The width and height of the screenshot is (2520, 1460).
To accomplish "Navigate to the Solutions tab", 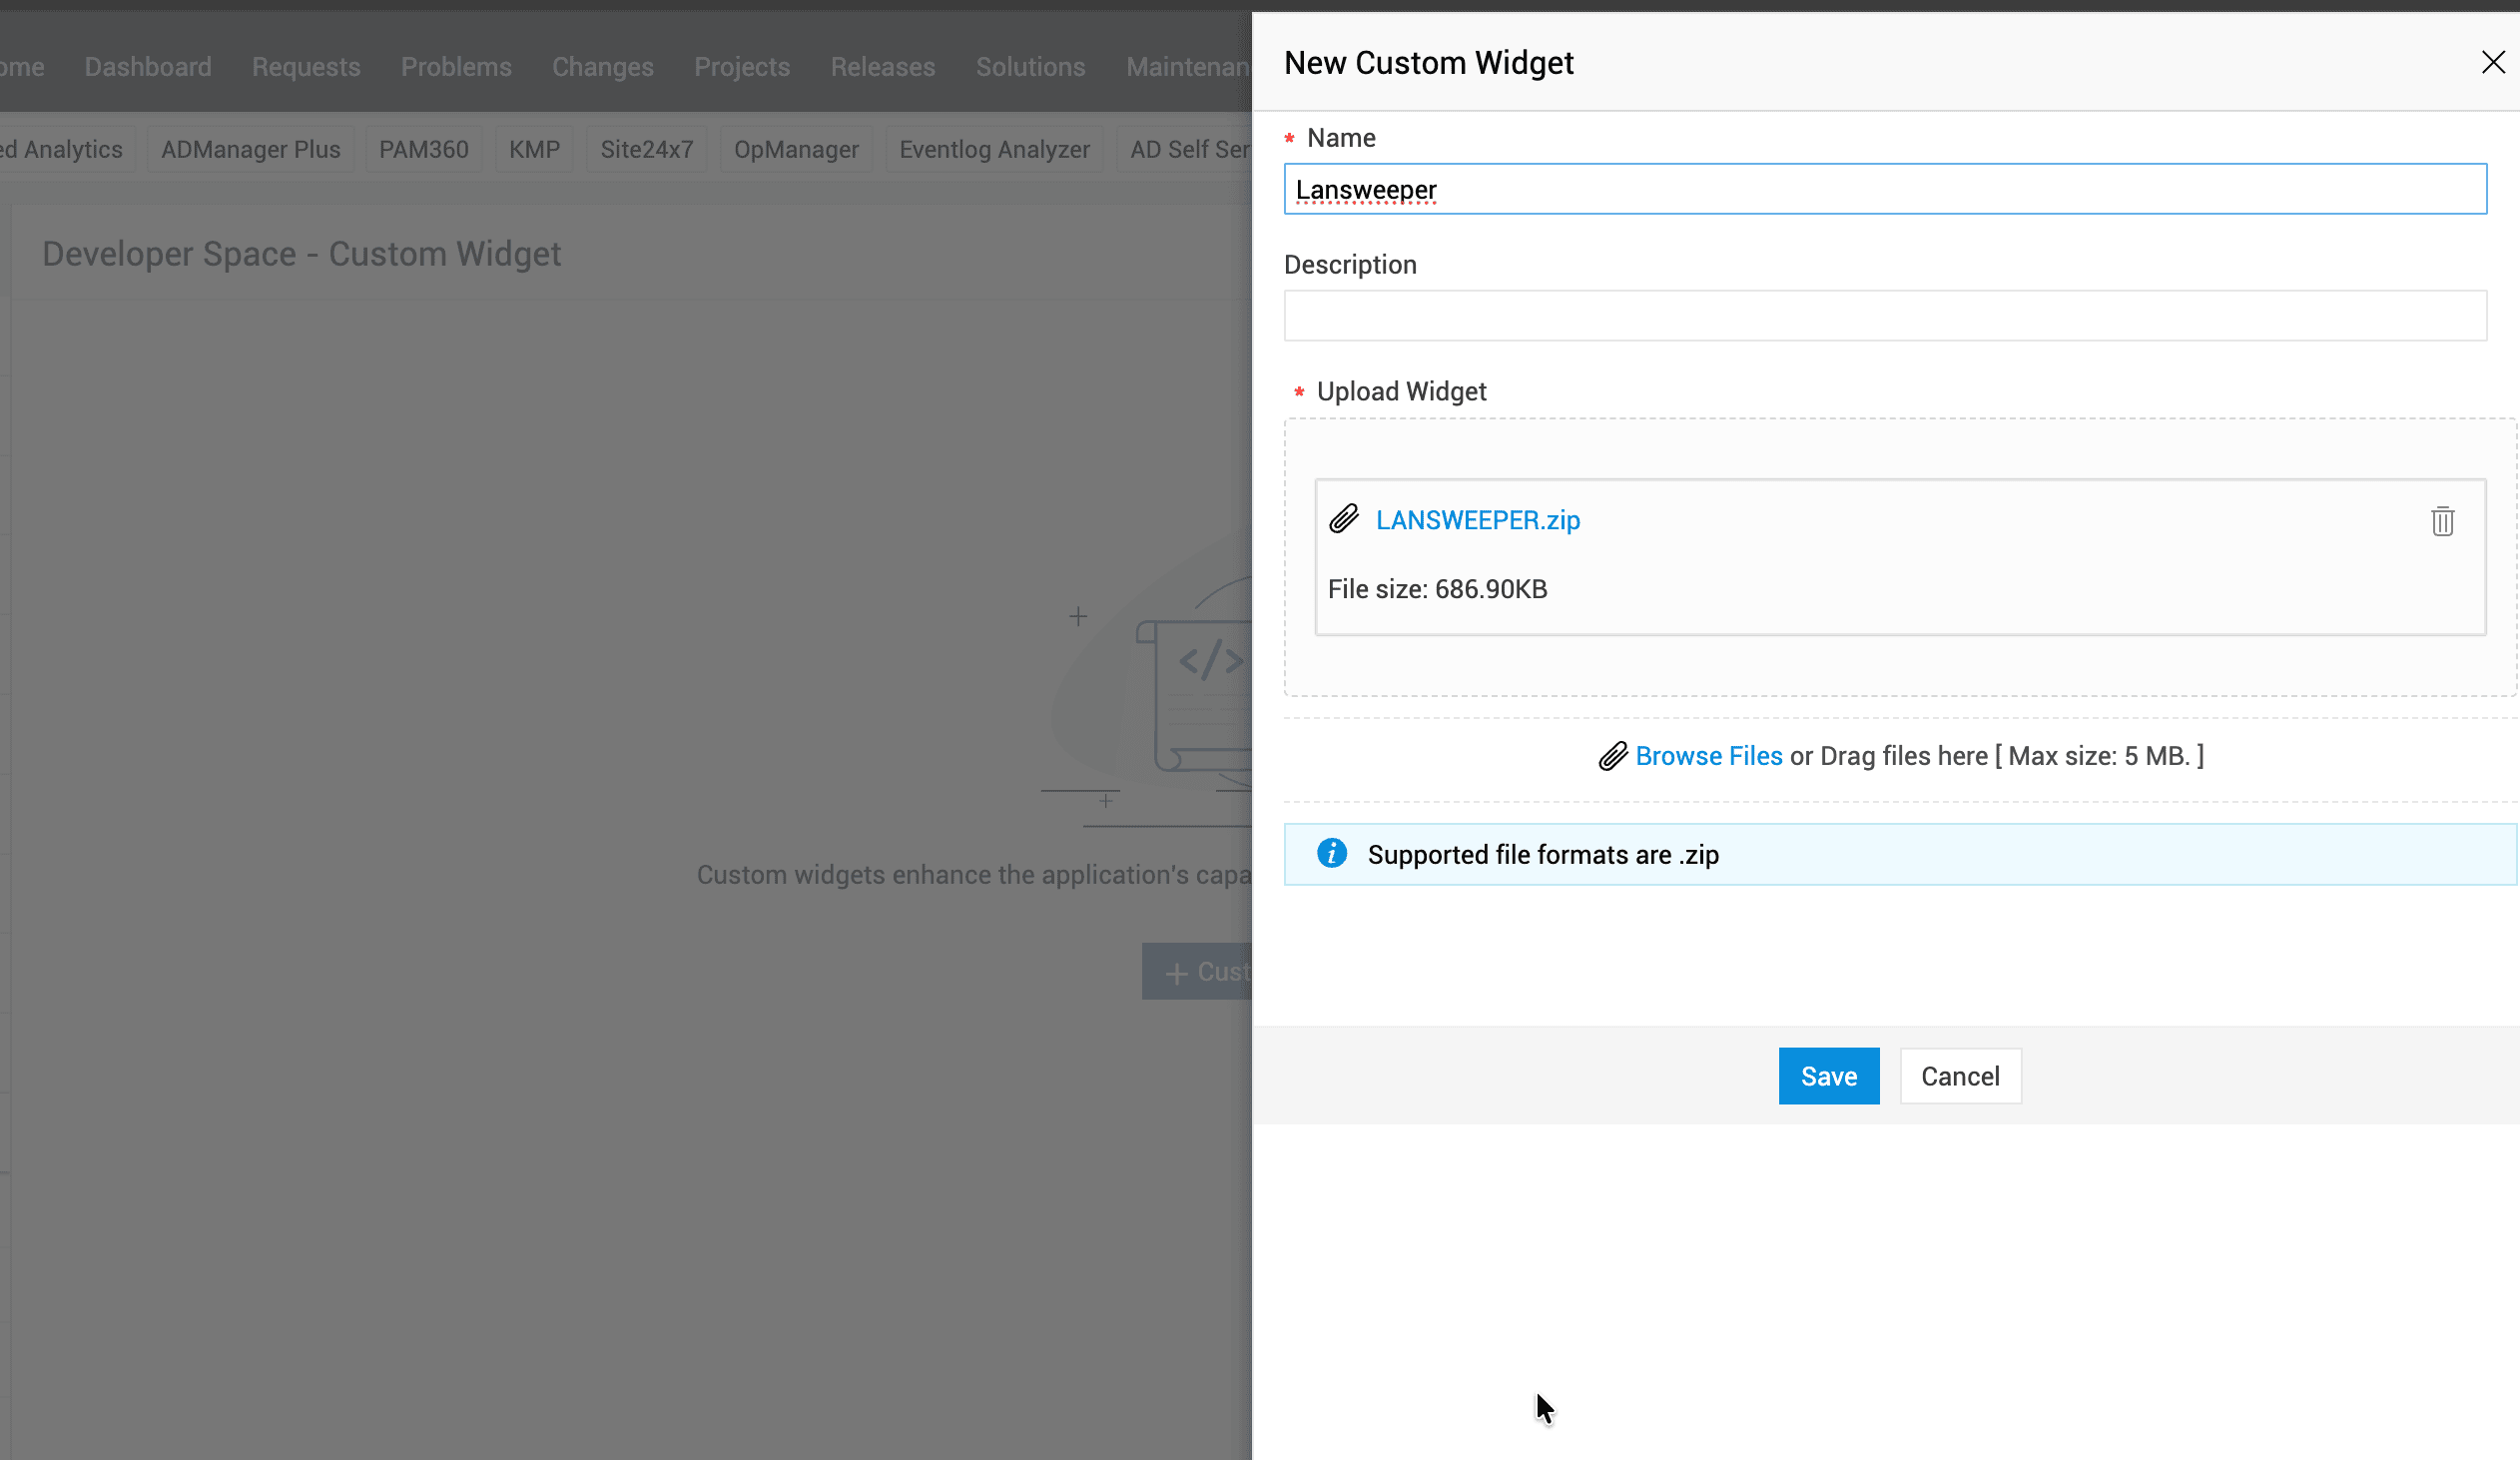I will pyautogui.click(x=1030, y=67).
